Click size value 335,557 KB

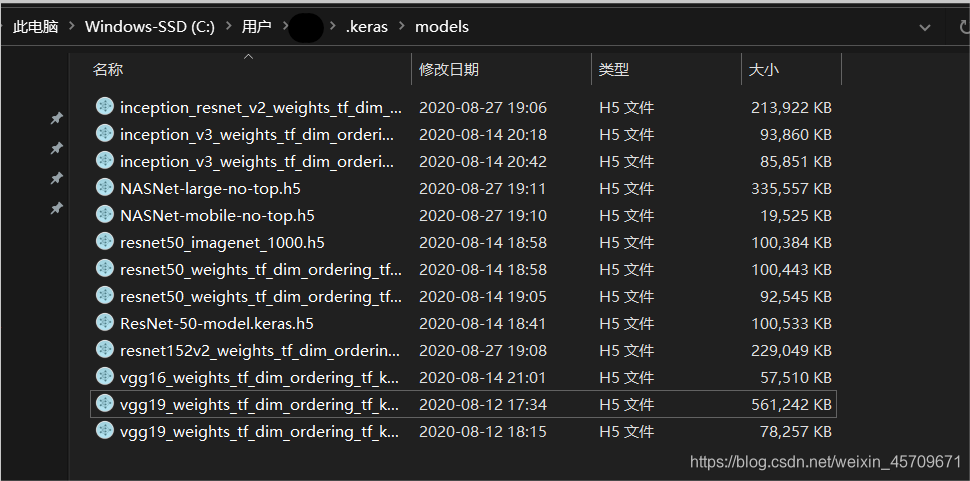(791, 189)
